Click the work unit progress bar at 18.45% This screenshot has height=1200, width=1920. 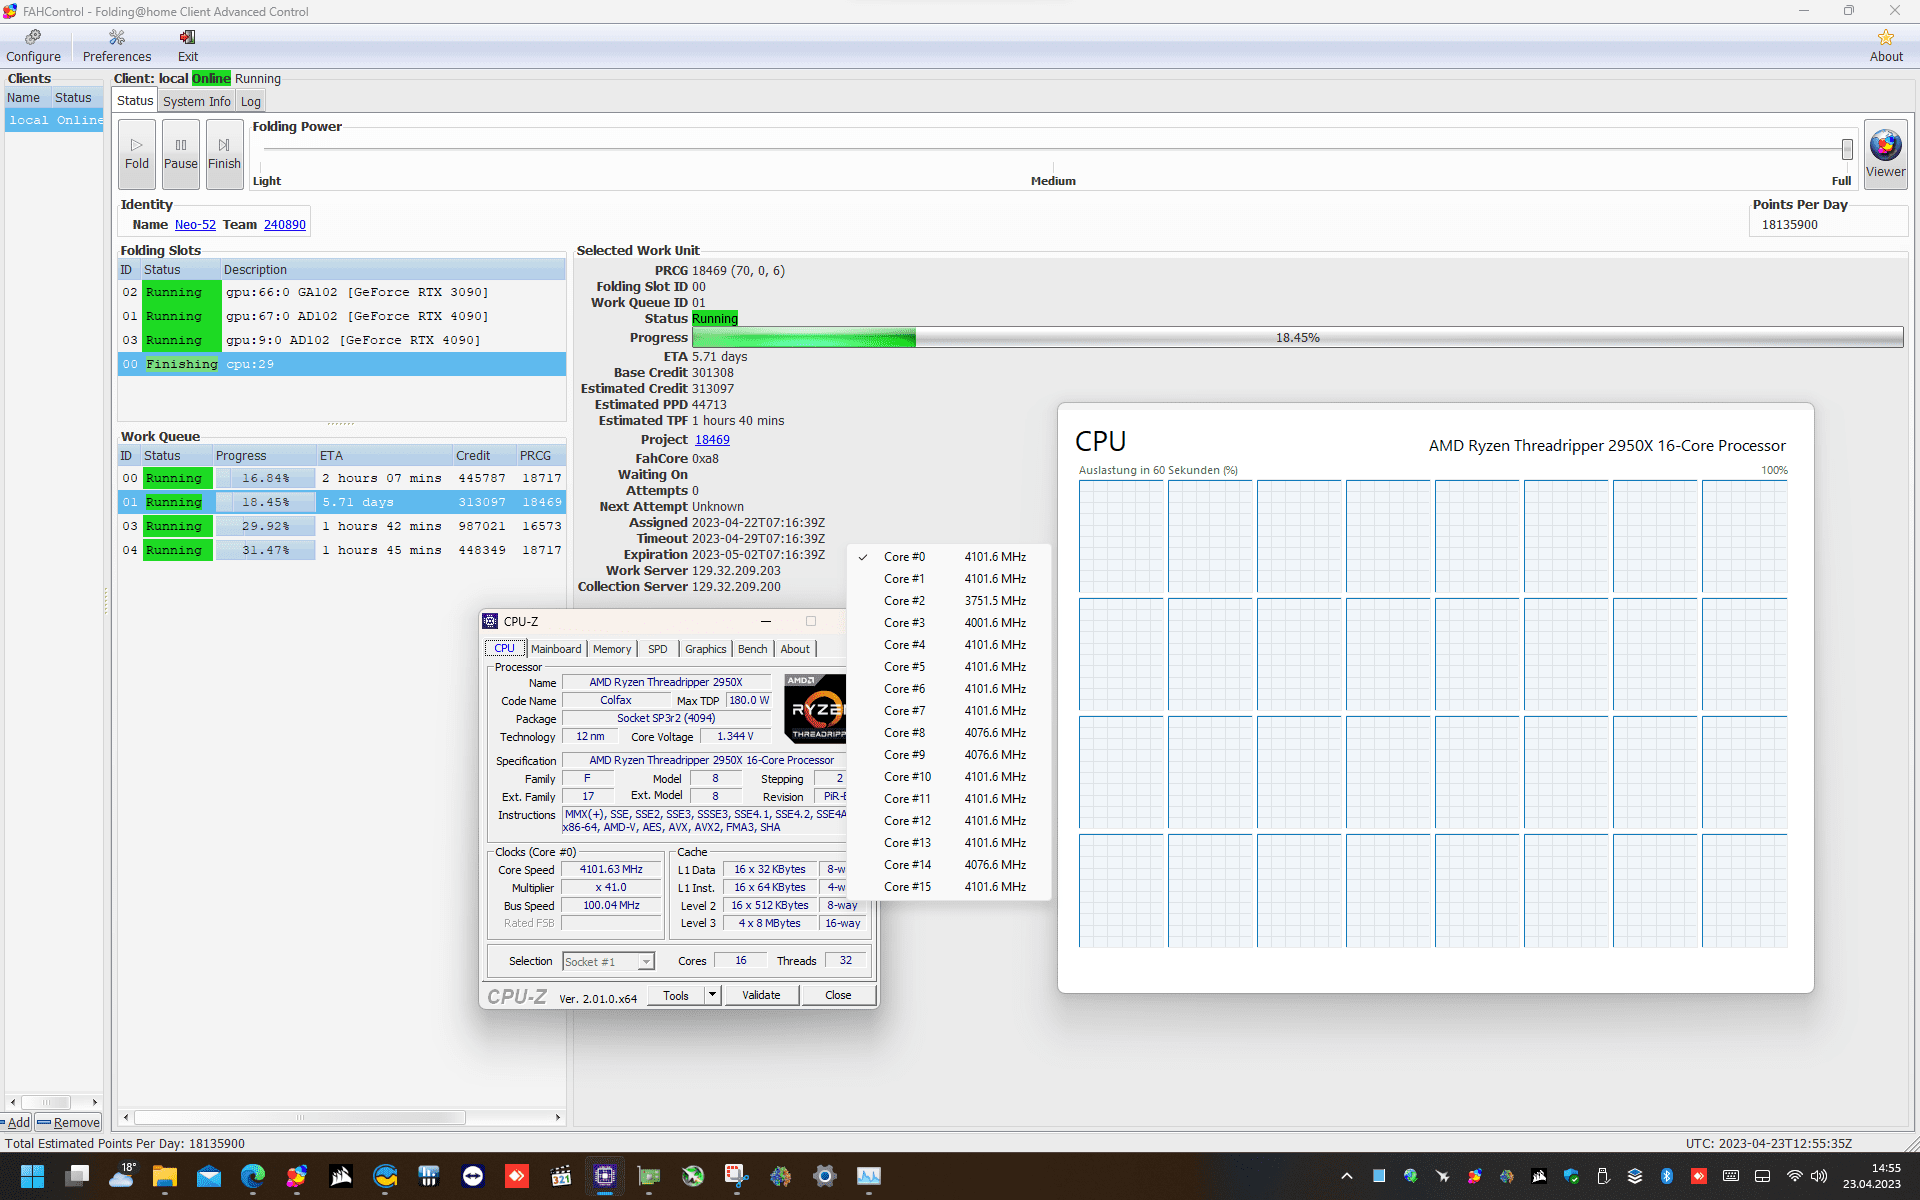coord(1297,338)
